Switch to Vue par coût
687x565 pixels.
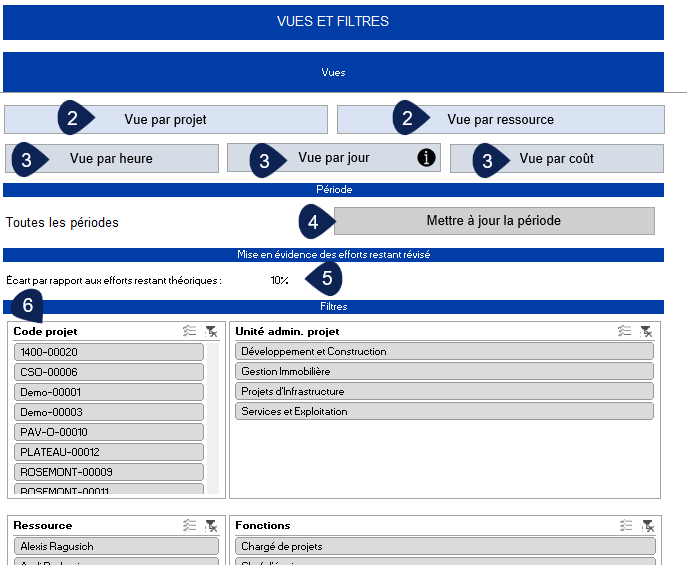coord(556,158)
